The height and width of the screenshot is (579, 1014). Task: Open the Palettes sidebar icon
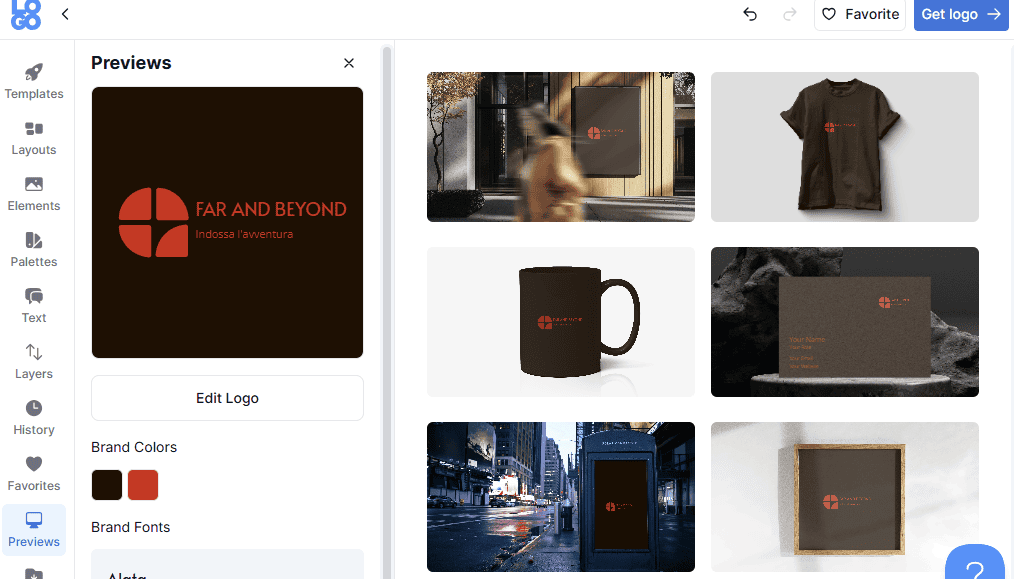[x=34, y=241]
